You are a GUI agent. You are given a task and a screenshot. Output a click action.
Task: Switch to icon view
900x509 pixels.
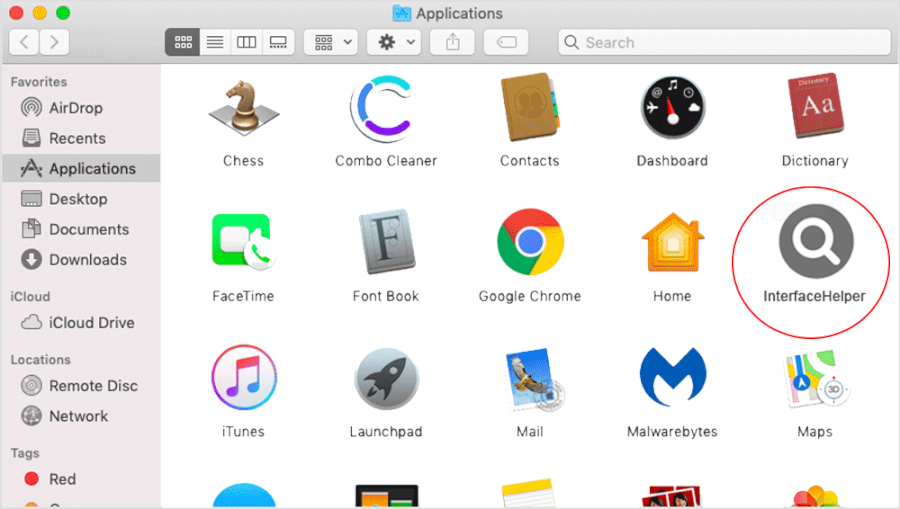pos(183,42)
